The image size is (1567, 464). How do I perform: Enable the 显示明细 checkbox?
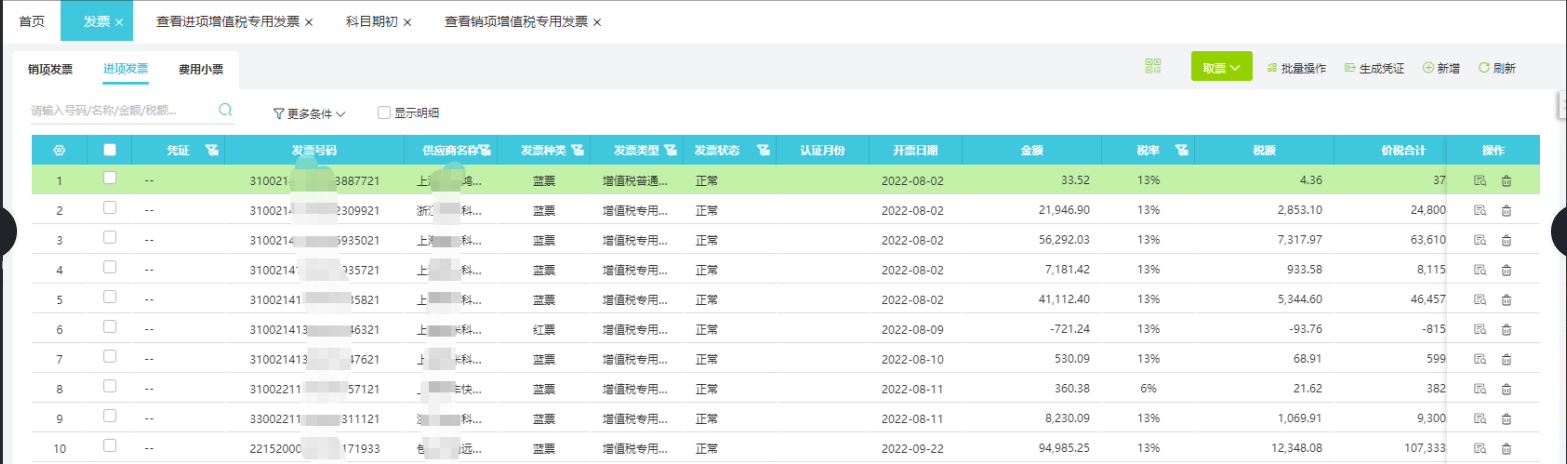pos(384,113)
